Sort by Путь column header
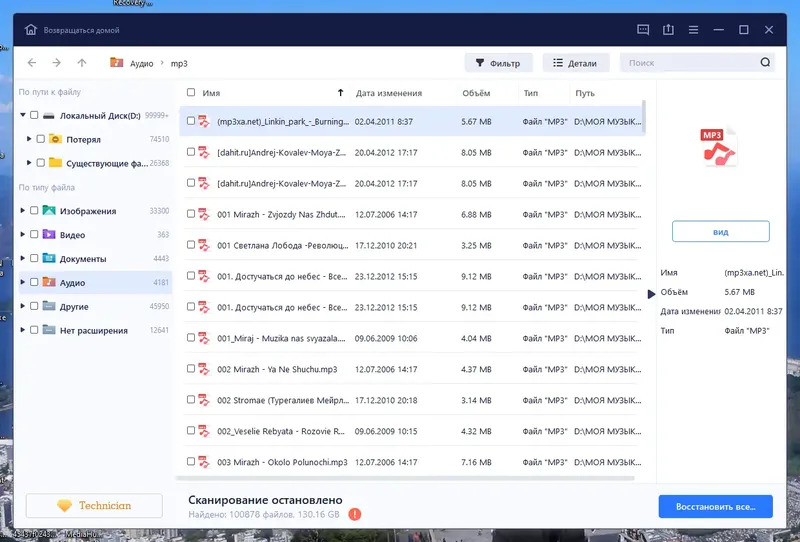This screenshot has width=800, height=542. 585,93
